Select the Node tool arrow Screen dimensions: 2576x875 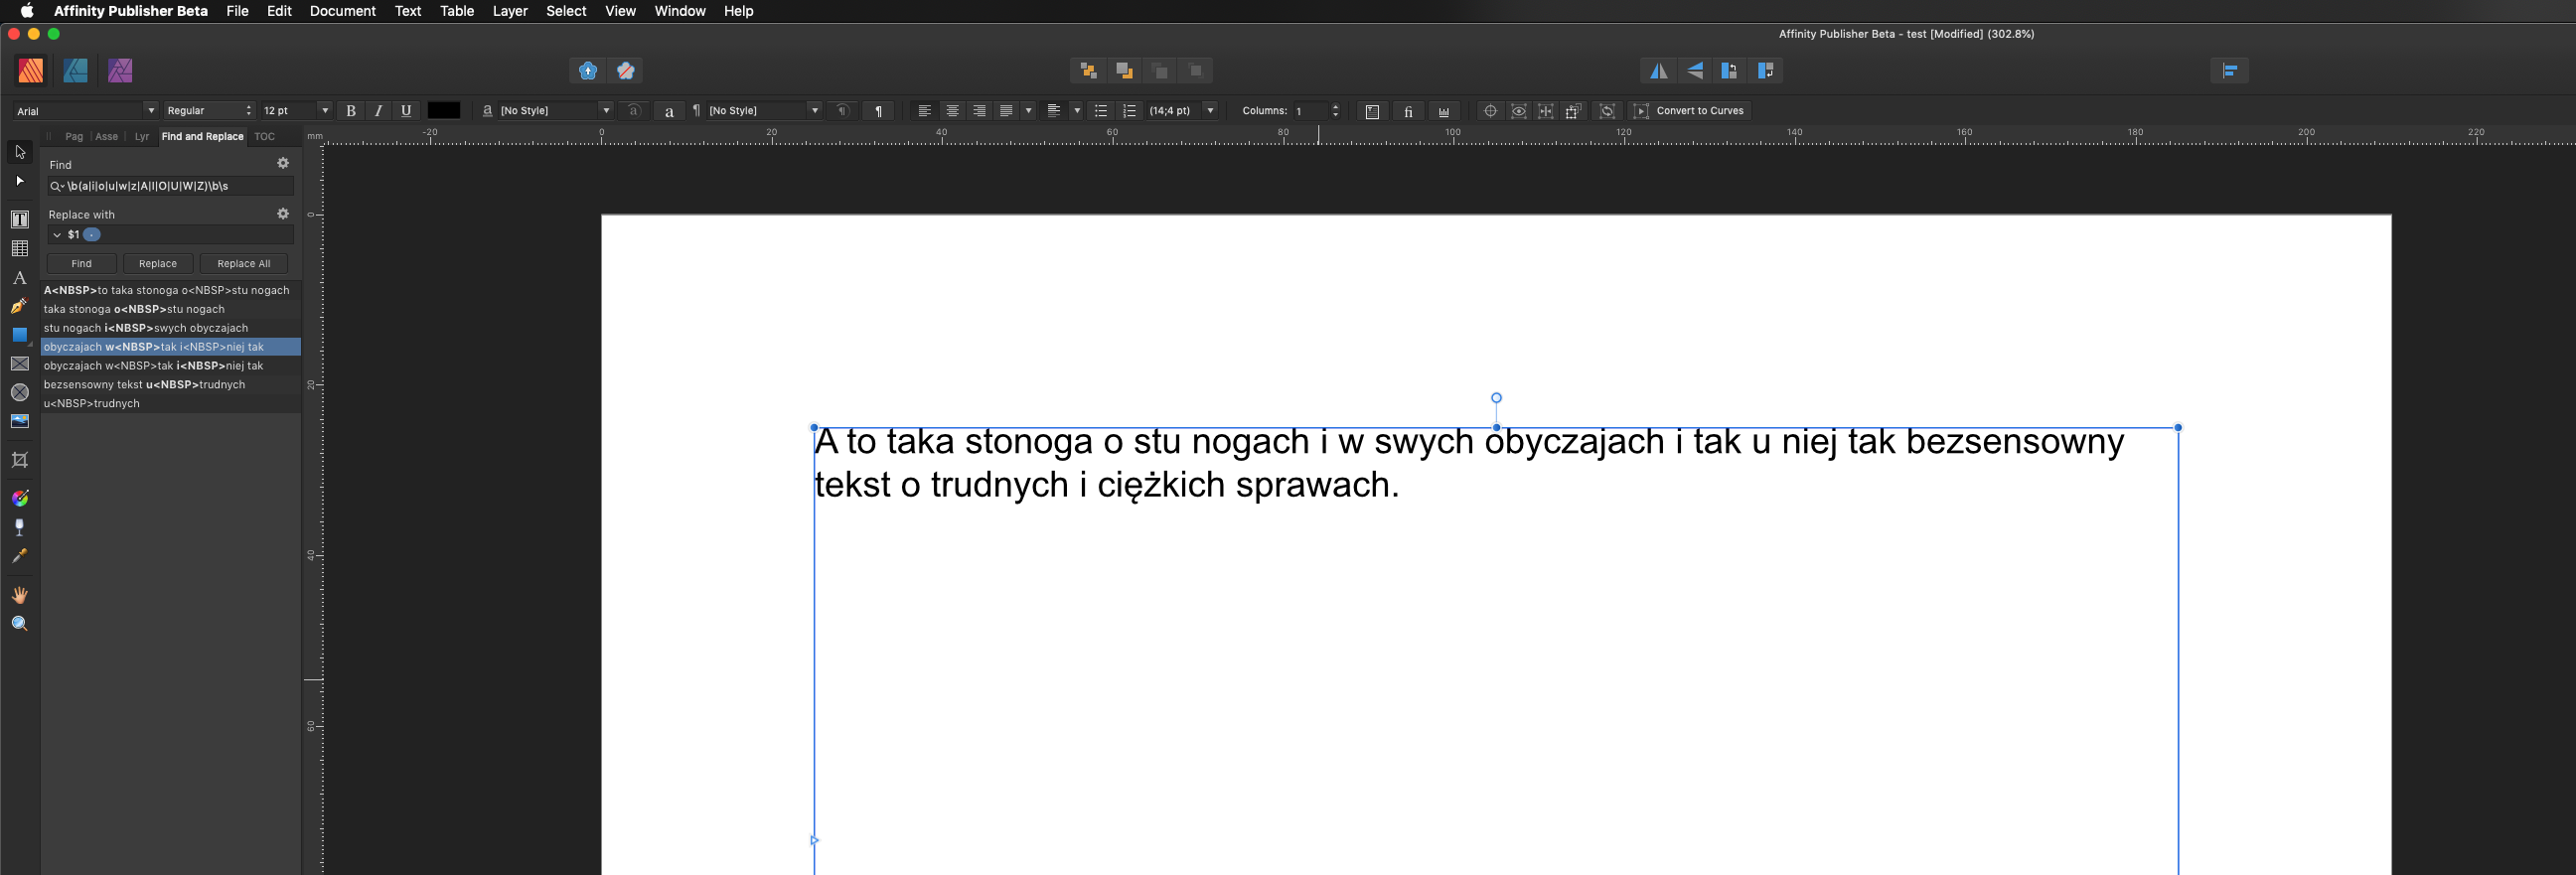[x=20, y=181]
